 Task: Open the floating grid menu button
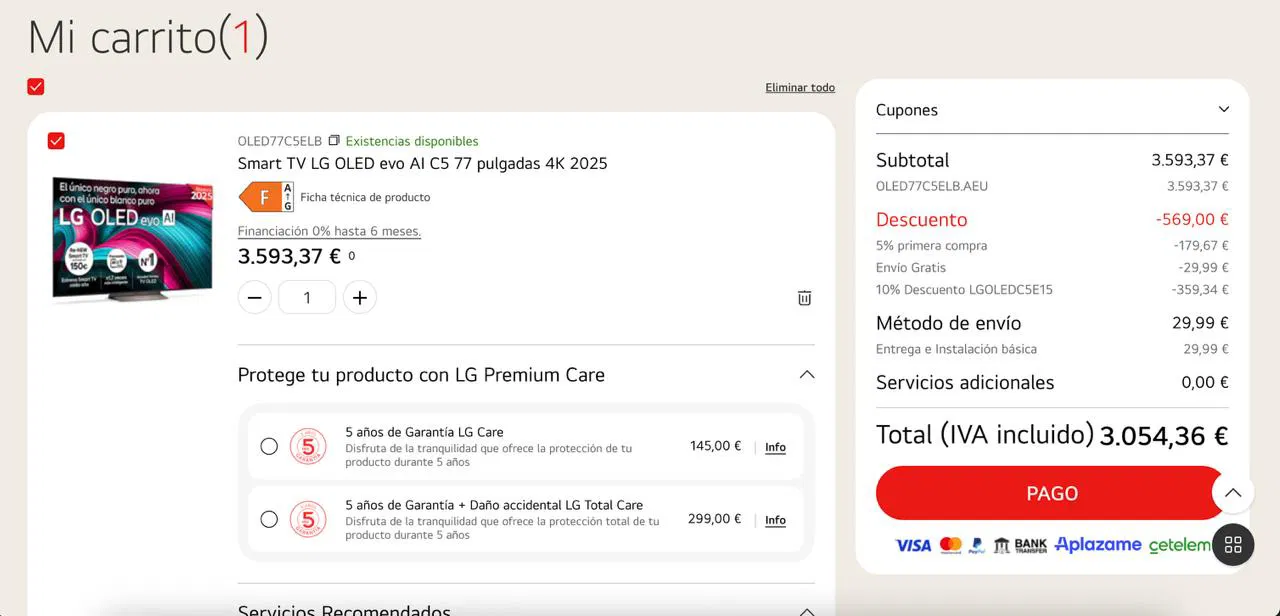coord(1233,545)
